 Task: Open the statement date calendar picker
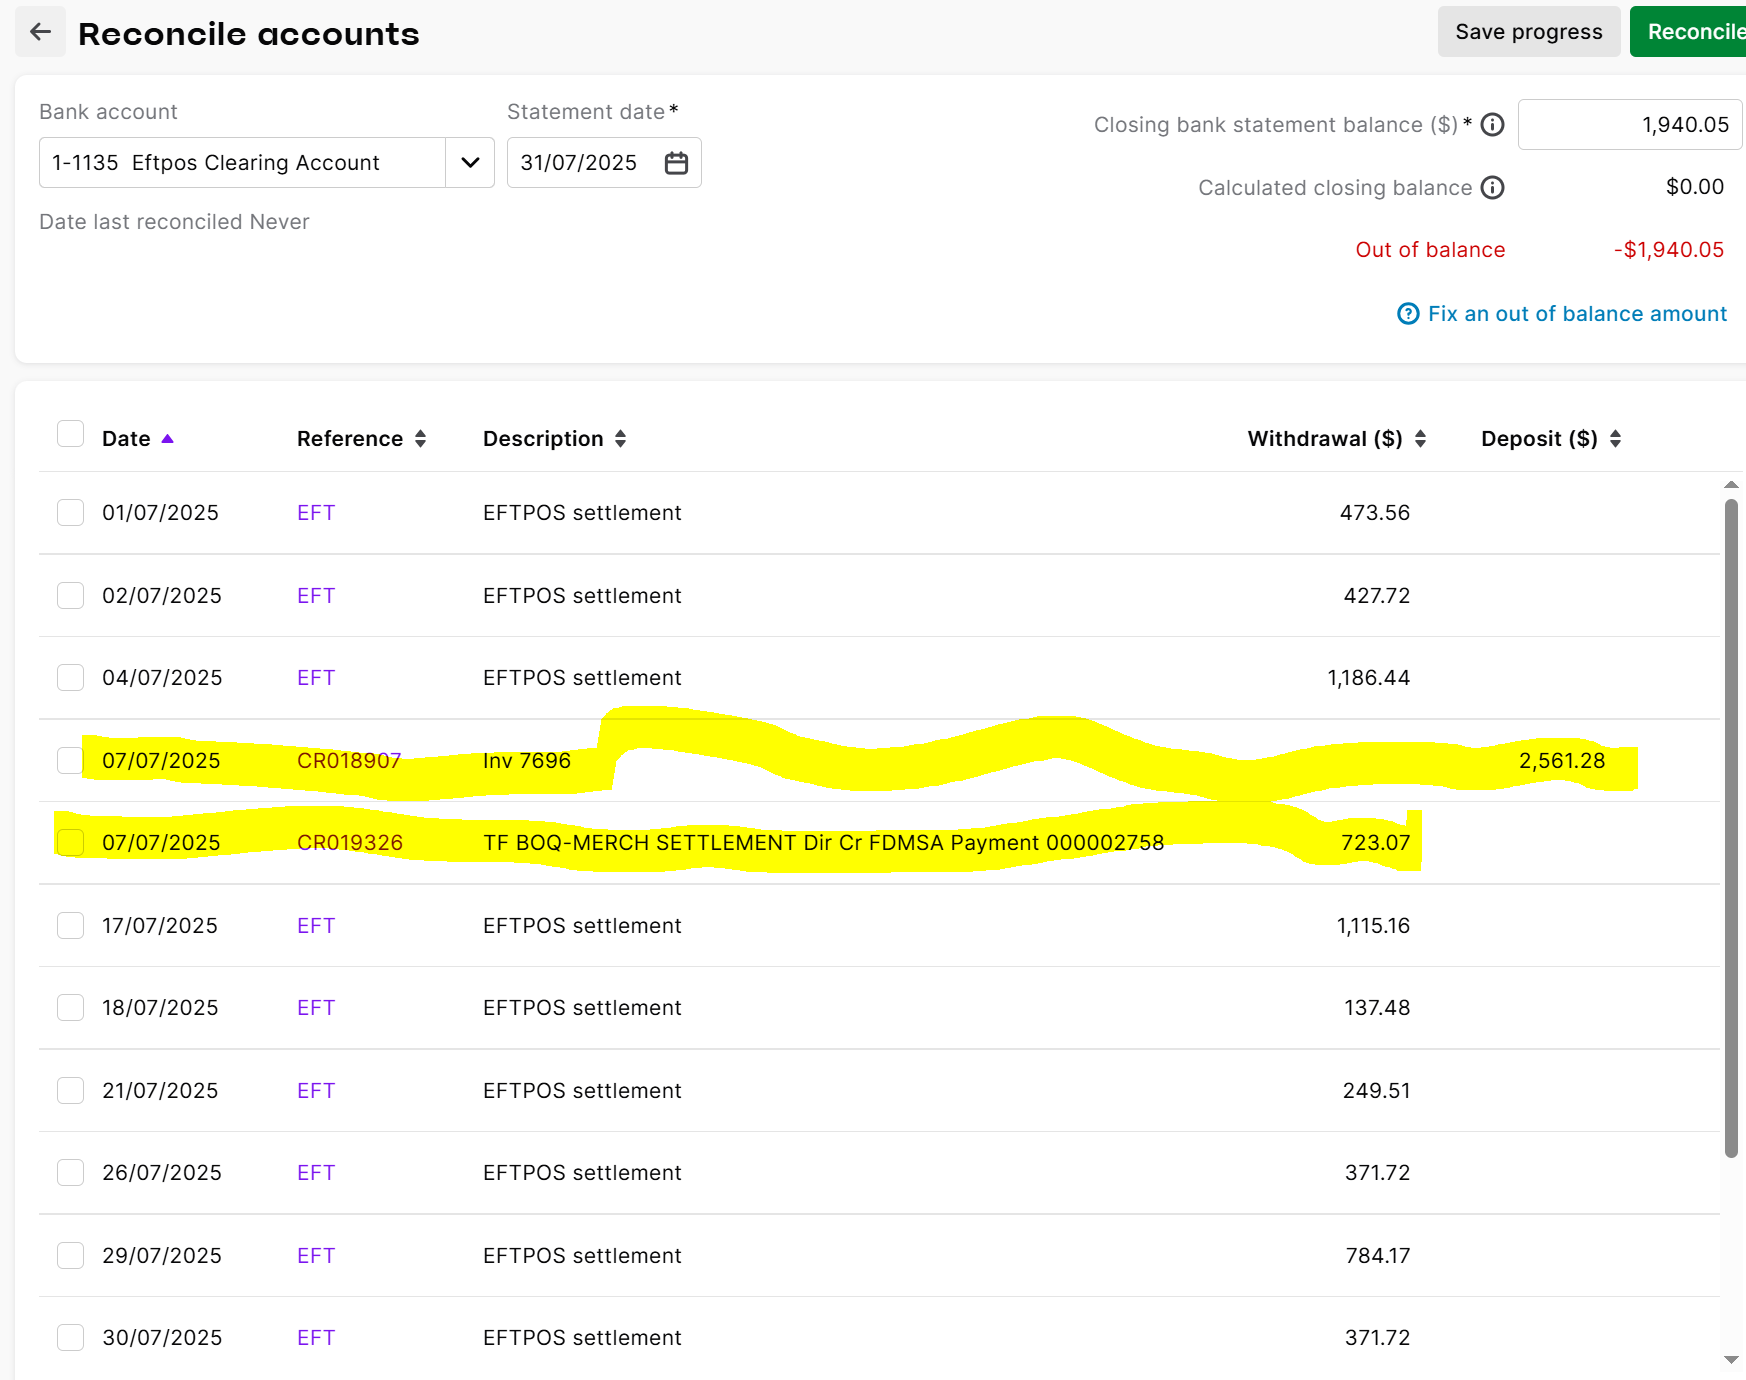[x=676, y=163]
